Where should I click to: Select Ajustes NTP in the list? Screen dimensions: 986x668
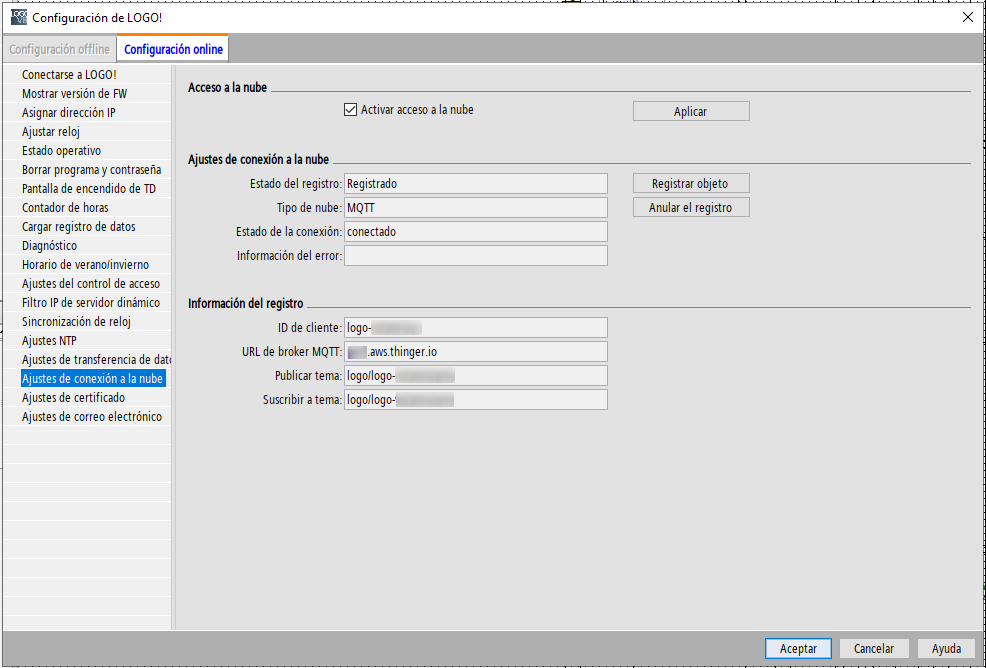[49, 341]
